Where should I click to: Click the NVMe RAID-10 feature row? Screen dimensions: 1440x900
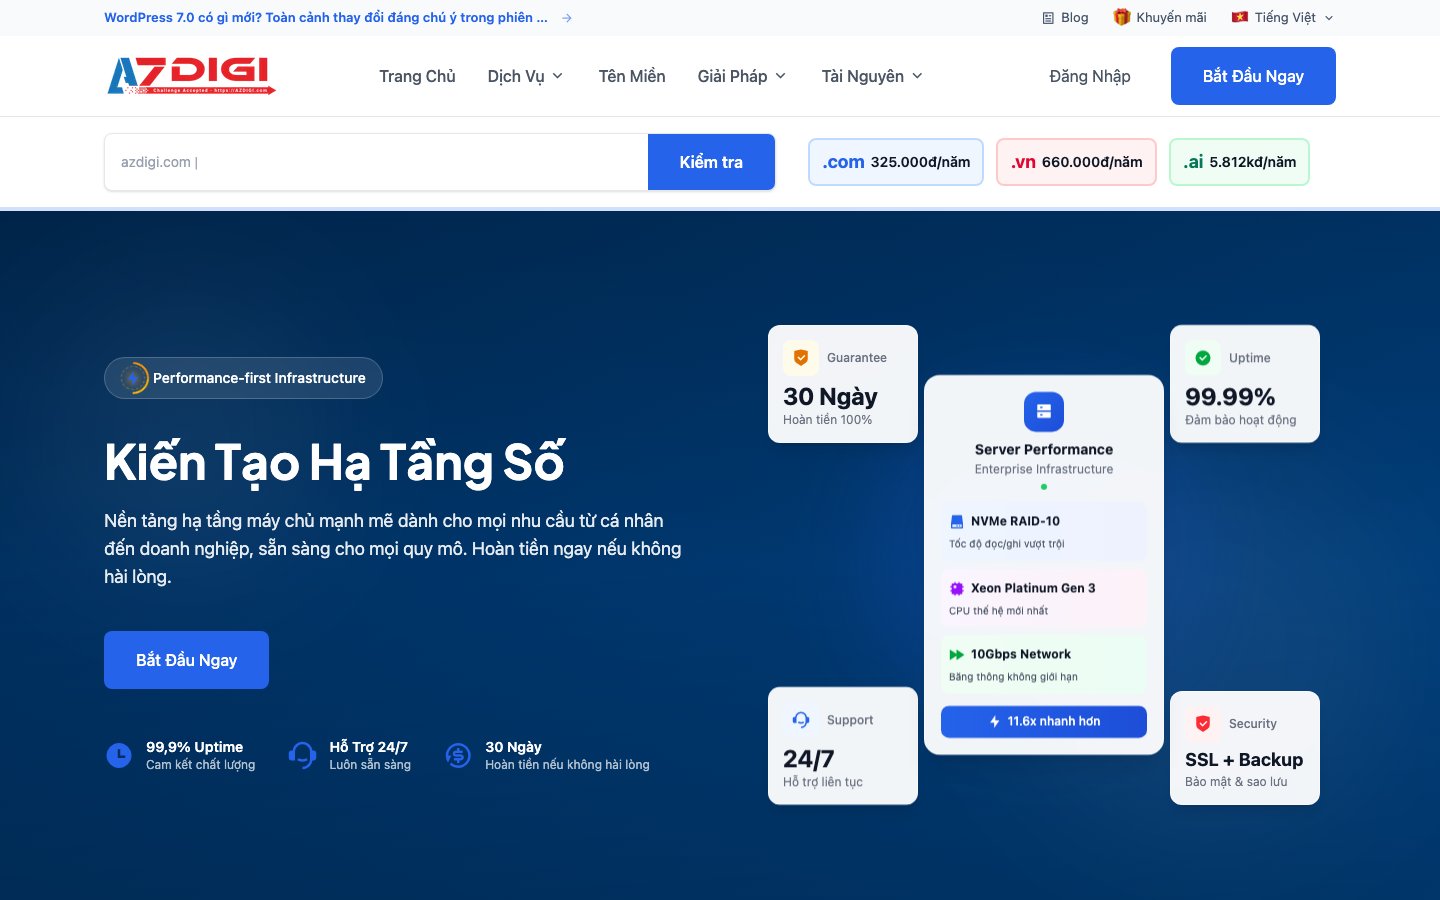point(1044,531)
